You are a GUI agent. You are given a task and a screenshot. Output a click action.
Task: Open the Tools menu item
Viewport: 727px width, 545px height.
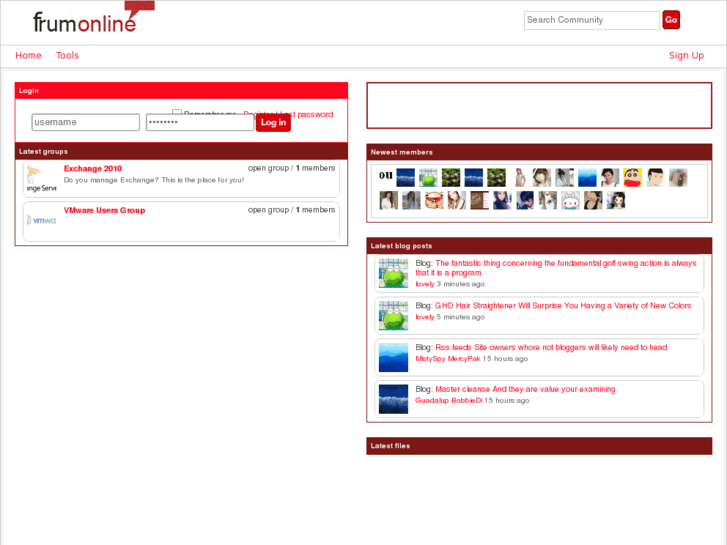click(x=68, y=56)
